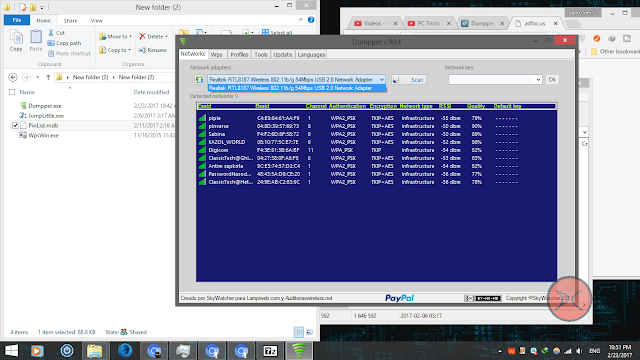Select the JumpLittle.exe file

pos(46,116)
